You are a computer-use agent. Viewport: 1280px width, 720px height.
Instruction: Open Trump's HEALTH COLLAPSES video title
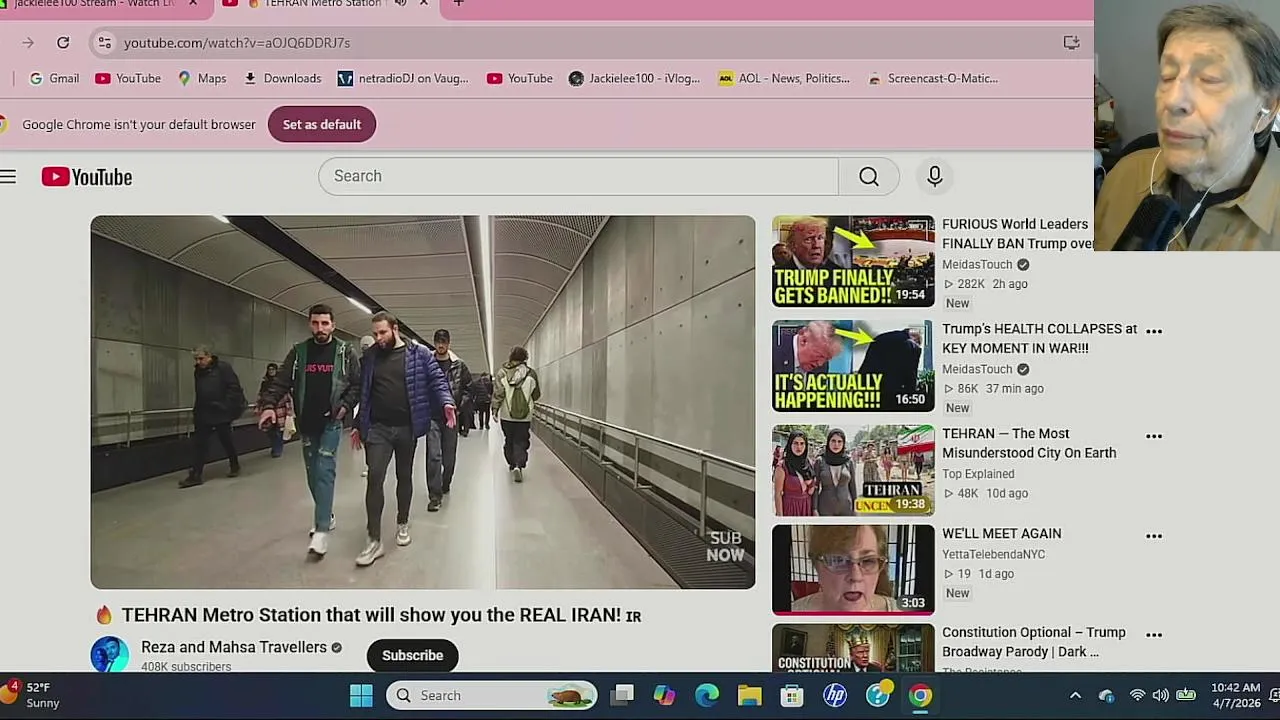click(x=1039, y=338)
